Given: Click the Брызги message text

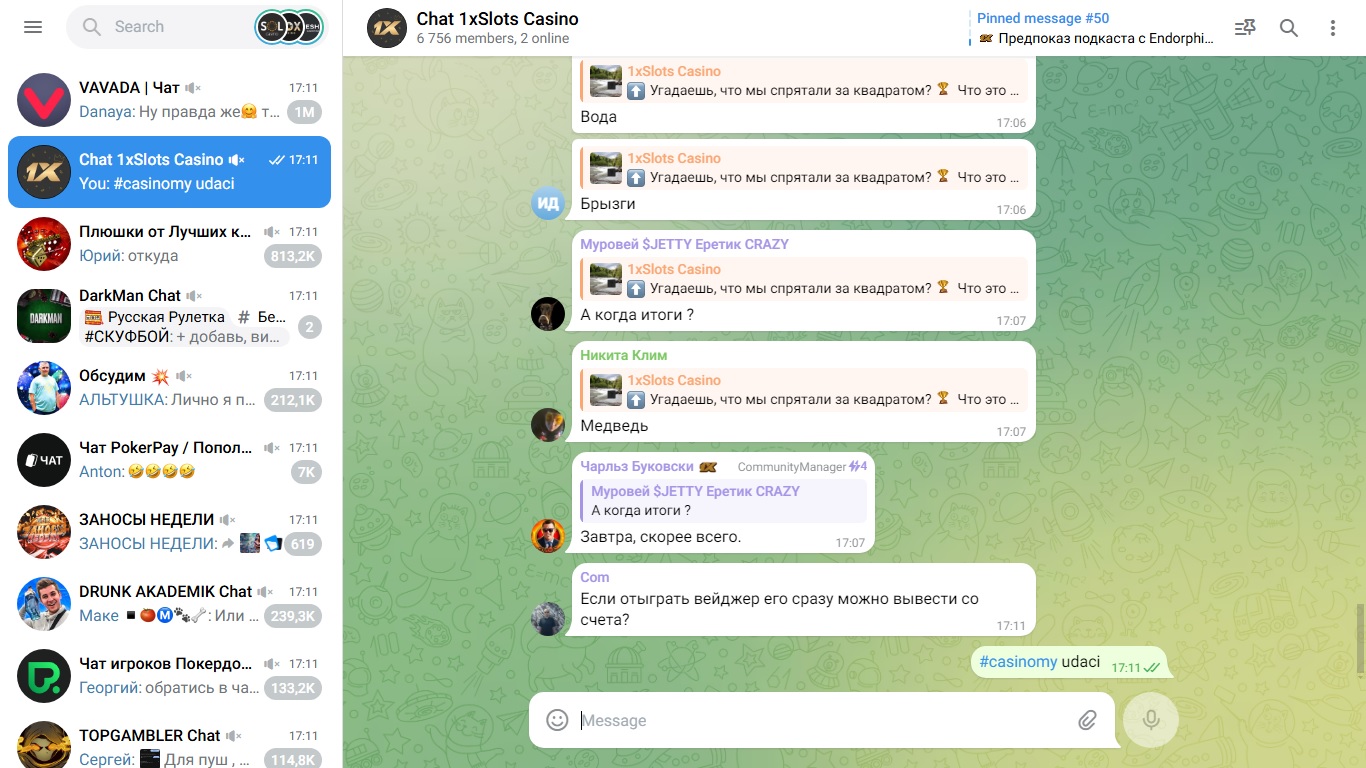Looking at the screenshot, I should coord(608,204).
